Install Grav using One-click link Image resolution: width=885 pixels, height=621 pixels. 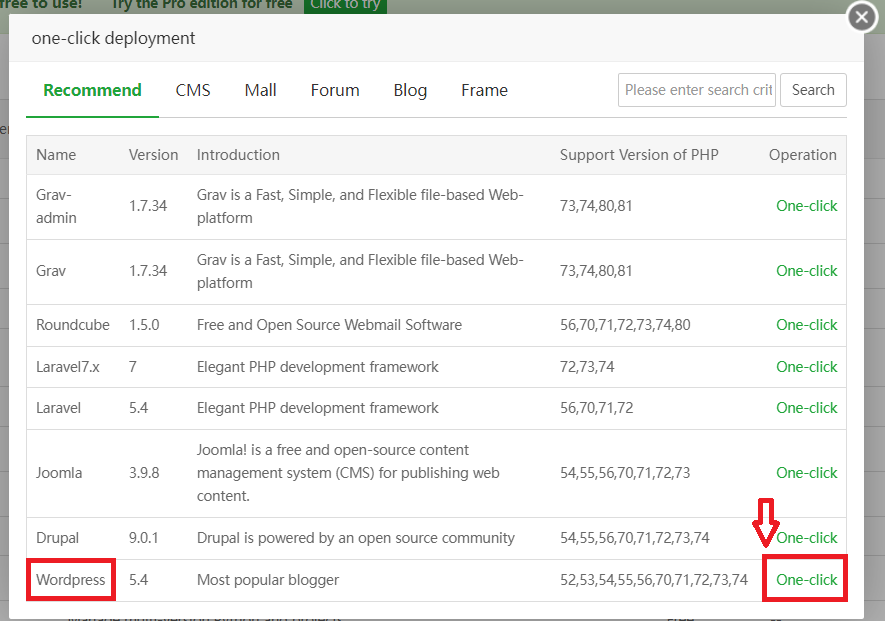[x=806, y=271]
